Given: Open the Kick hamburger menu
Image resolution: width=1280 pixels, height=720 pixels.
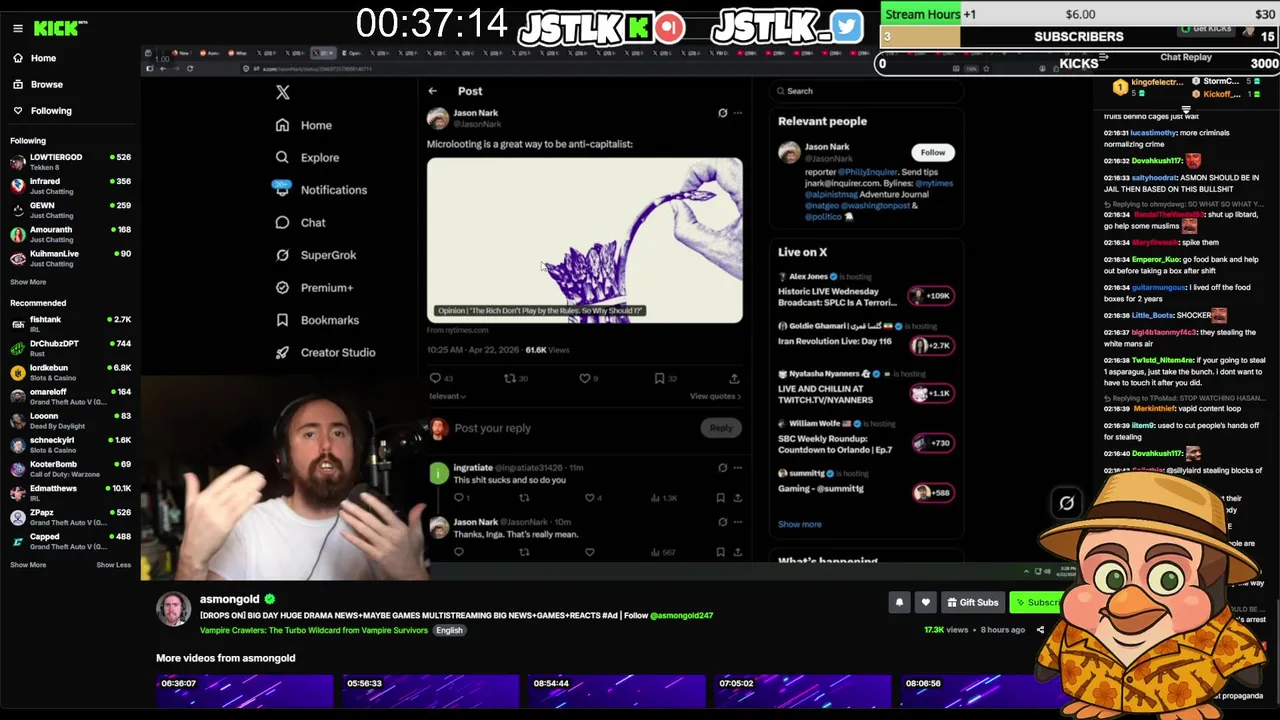Looking at the screenshot, I should tap(18, 28).
